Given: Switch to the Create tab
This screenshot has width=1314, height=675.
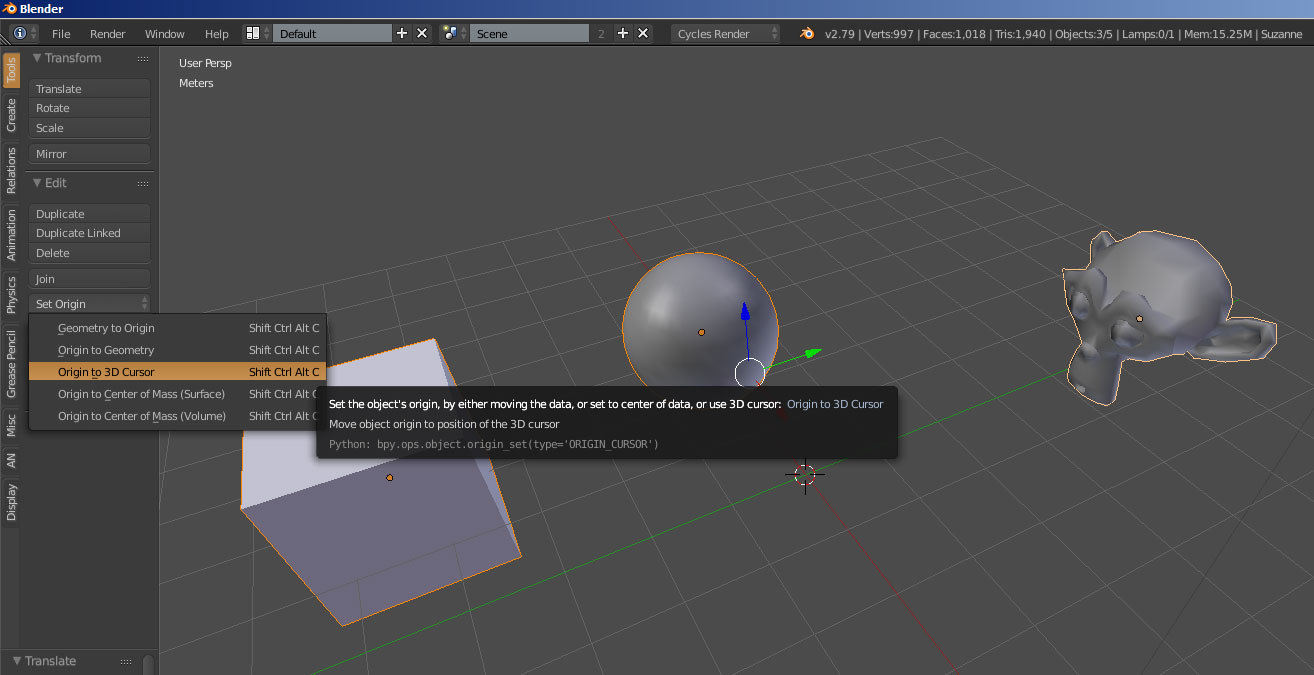Looking at the screenshot, I should click(x=11, y=115).
